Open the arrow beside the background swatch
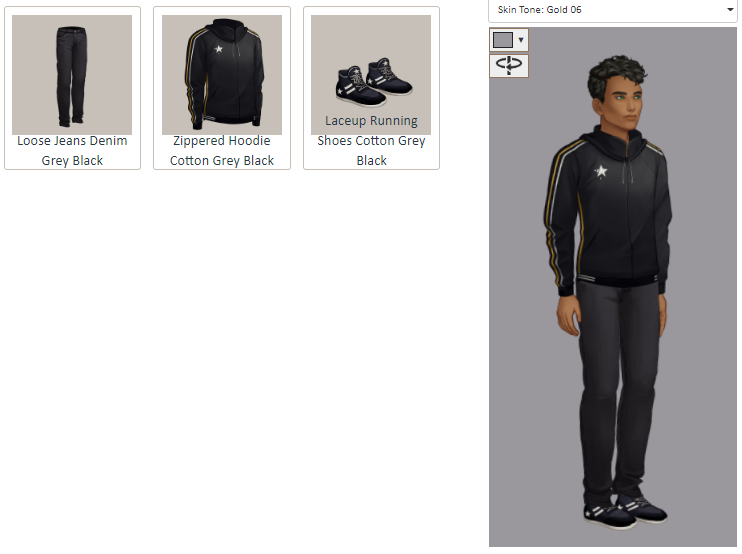 pos(521,40)
